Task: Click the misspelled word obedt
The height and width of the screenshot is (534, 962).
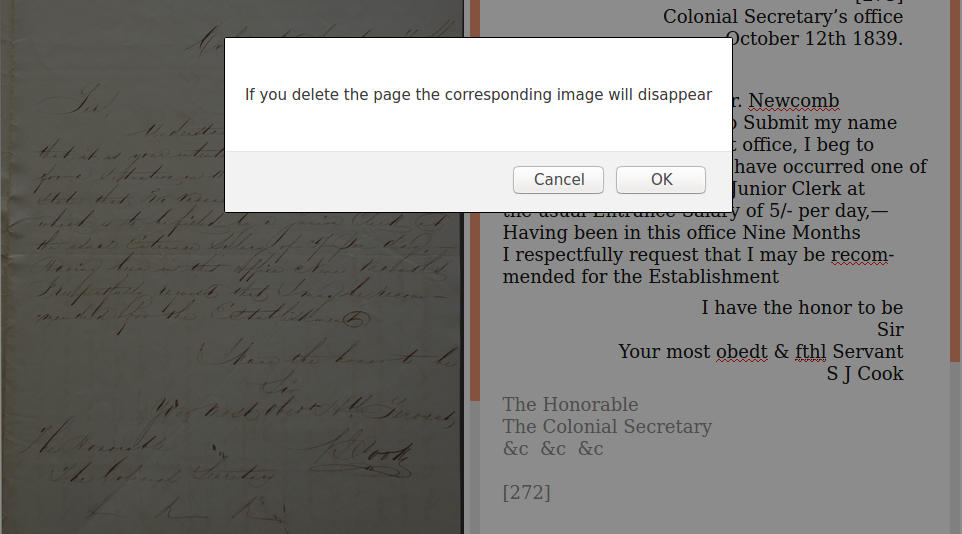Action: tap(742, 352)
